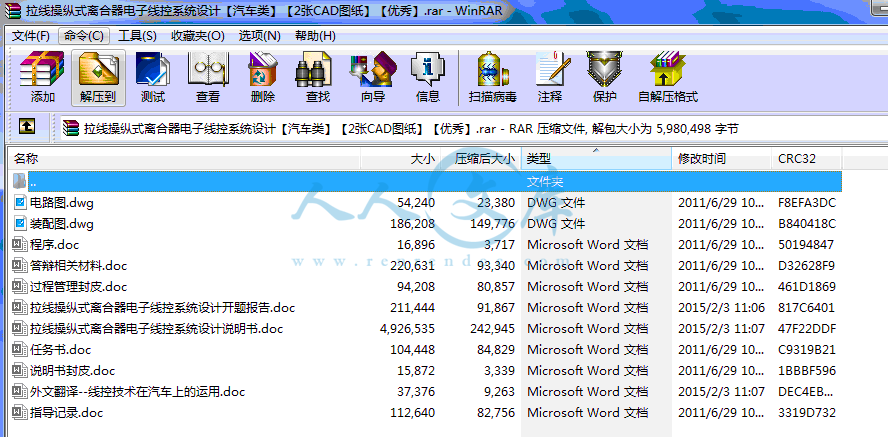Click the 程序.doc file icon
This screenshot has height=437, width=888.
click(20, 245)
